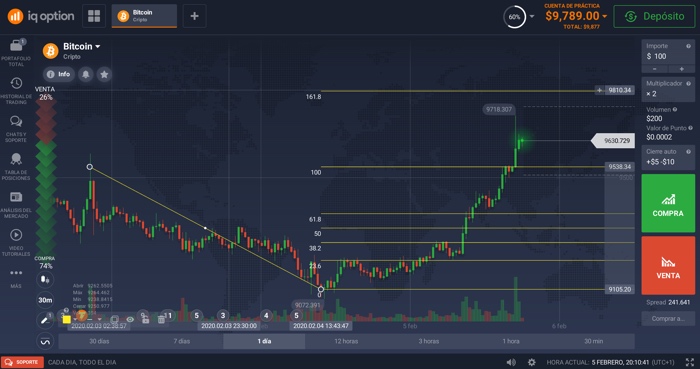700x369 pixels.
Task: Select the 12 horas time range
Action: coord(346,341)
